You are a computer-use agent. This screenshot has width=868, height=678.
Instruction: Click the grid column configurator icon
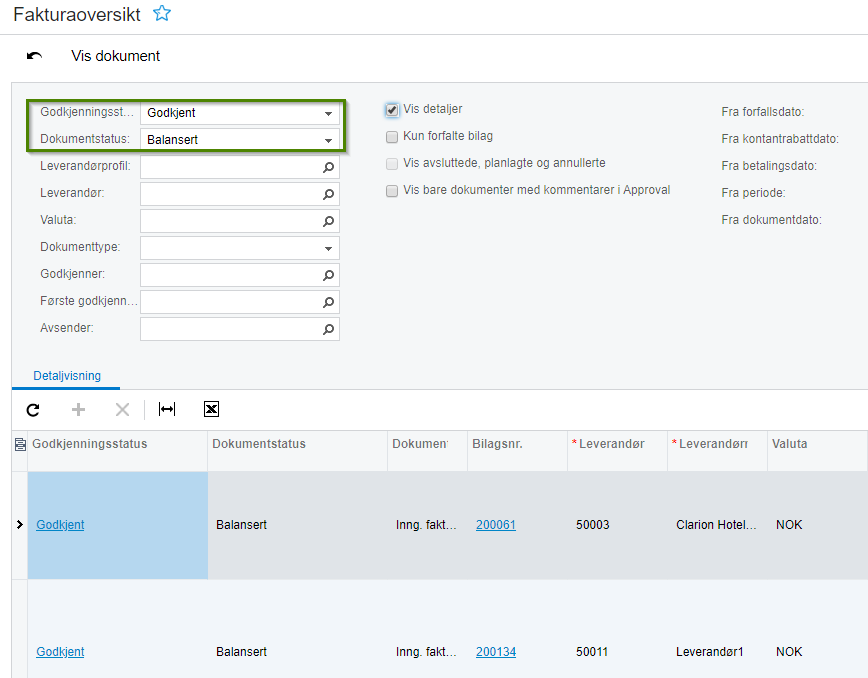click(20, 444)
